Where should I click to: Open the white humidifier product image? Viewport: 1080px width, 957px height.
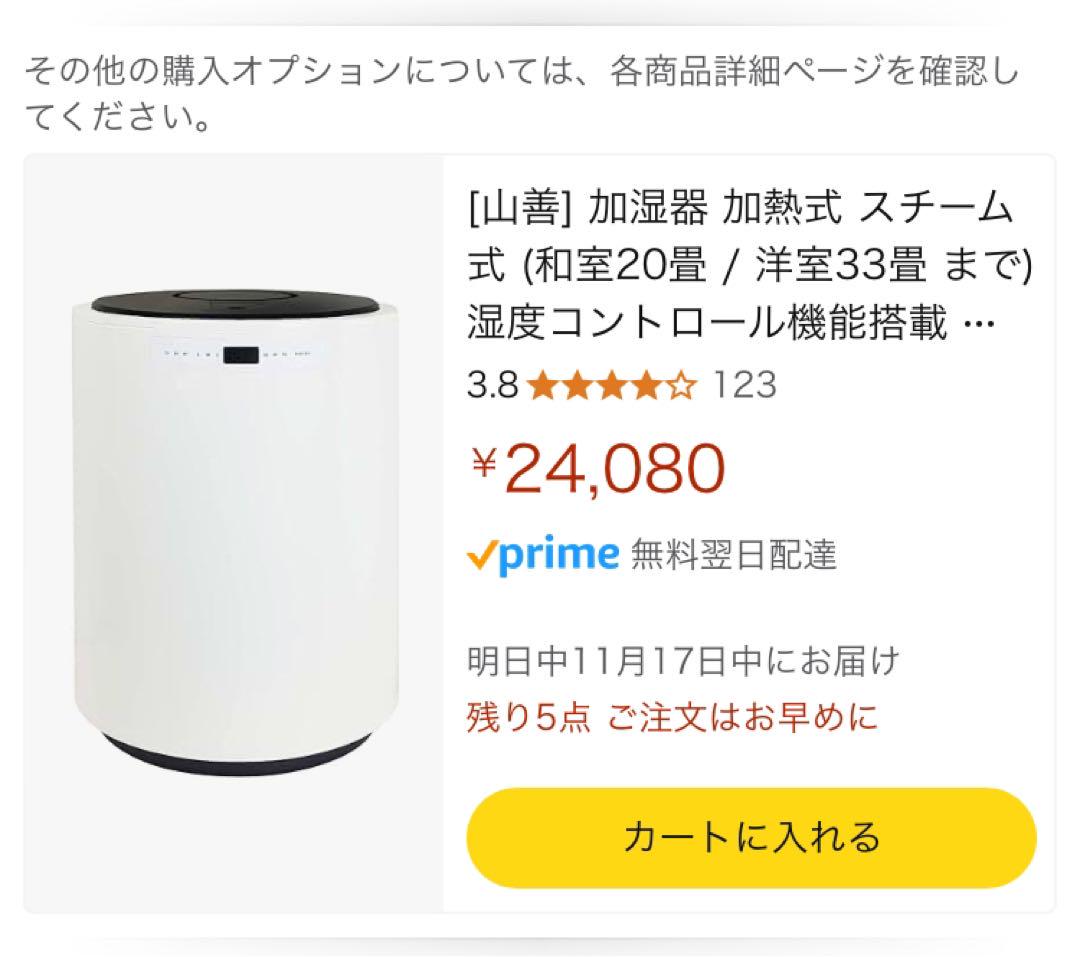click(x=235, y=533)
